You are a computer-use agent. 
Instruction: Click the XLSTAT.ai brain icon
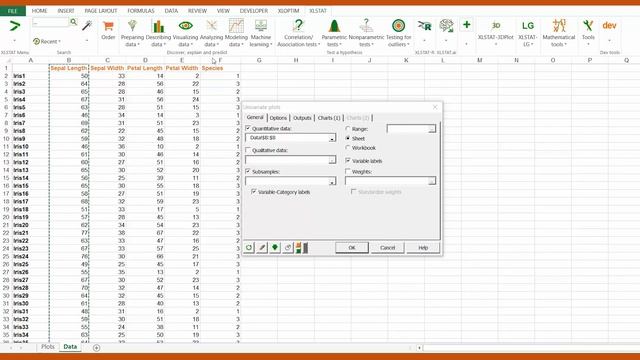coord(446,26)
